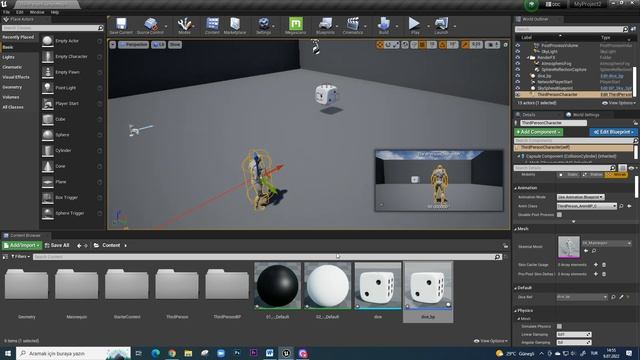Toggle Disable Post Process checkbox
The width and height of the screenshot is (640, 360).
[x=559, y=215]
